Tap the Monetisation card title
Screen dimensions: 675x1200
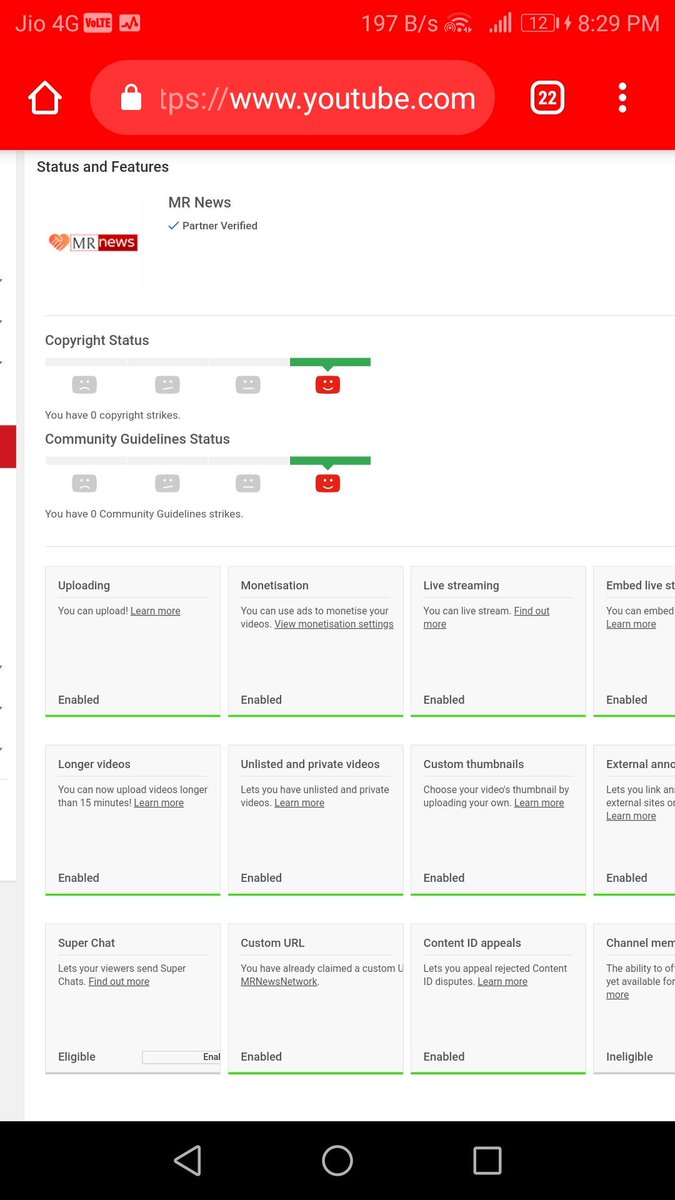[275, 586]
